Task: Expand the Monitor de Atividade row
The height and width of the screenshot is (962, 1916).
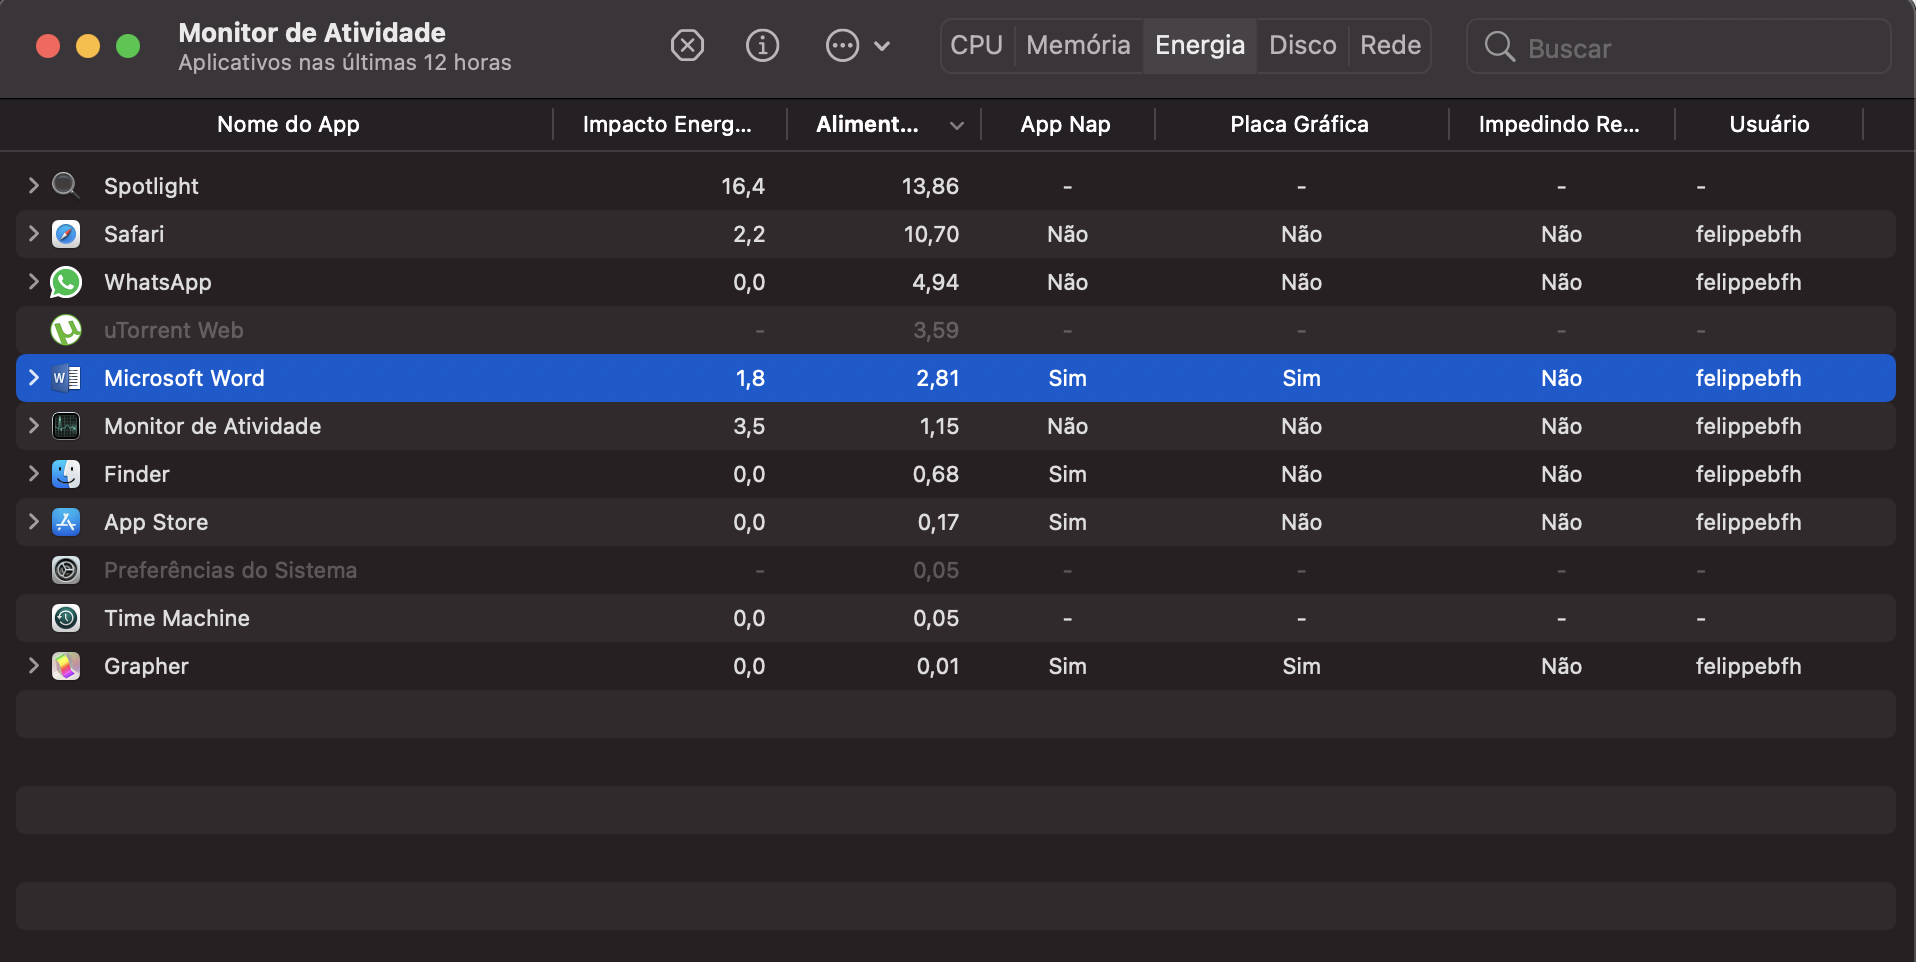Action: pos(33,426)
